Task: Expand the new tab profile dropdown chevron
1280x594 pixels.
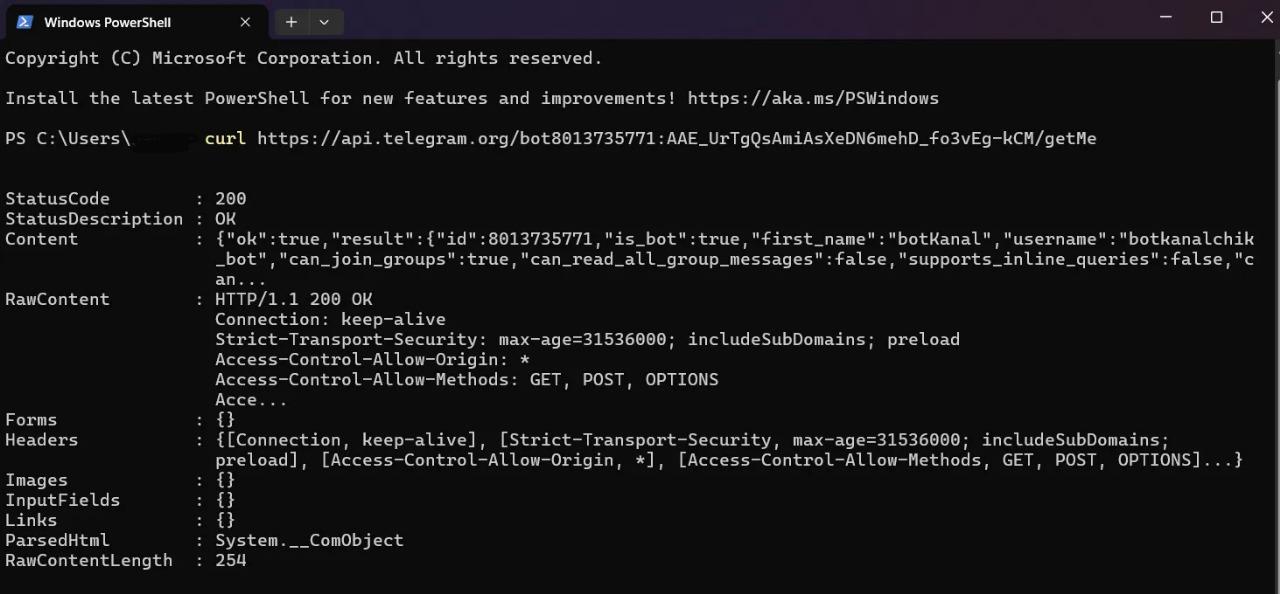Action: click(324, 22)
